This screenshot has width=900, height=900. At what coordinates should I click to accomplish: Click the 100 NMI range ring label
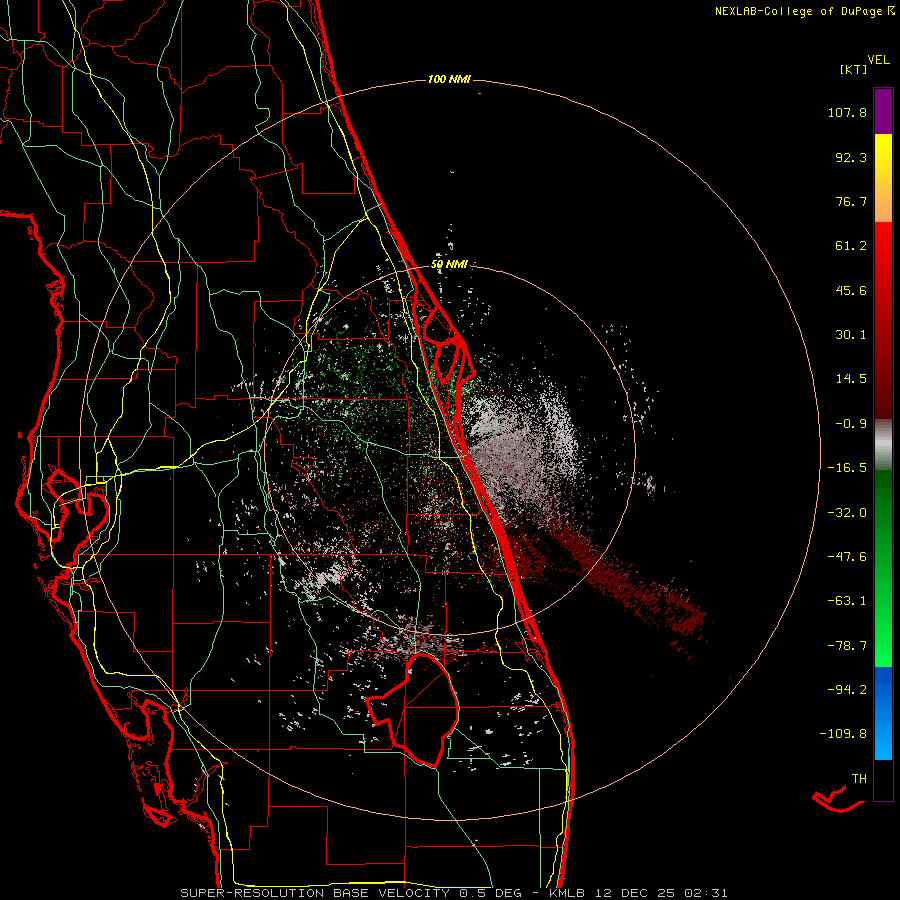449,79
